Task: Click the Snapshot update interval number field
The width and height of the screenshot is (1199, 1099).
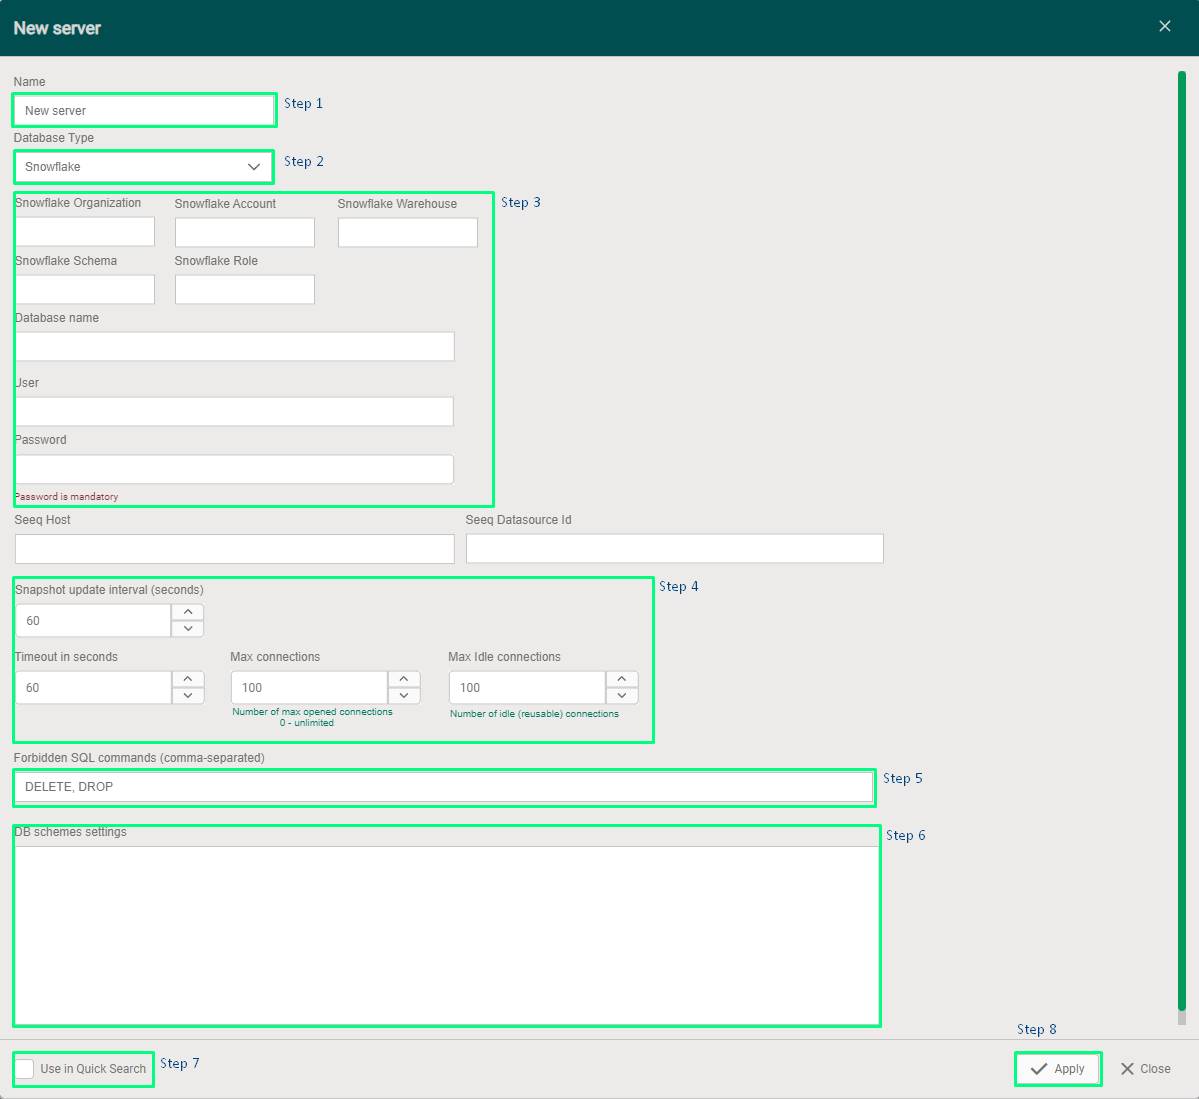Action: coord(93,620)
